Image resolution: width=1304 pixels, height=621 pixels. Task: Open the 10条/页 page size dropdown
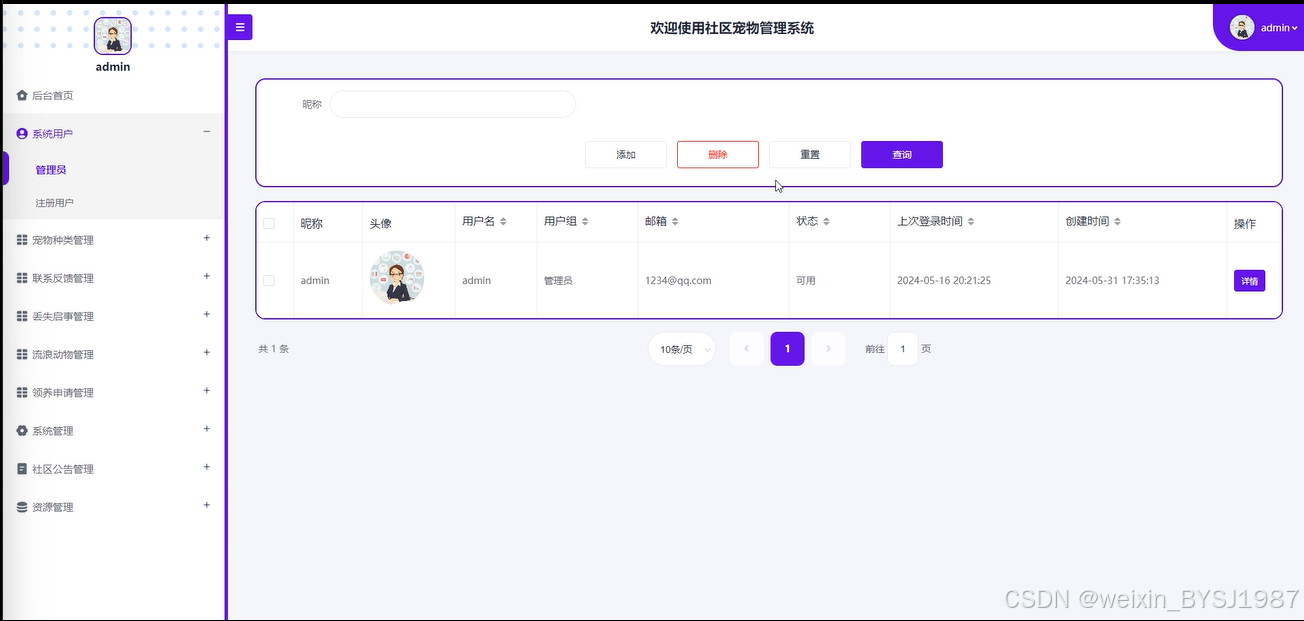click(x=682, y=349)
